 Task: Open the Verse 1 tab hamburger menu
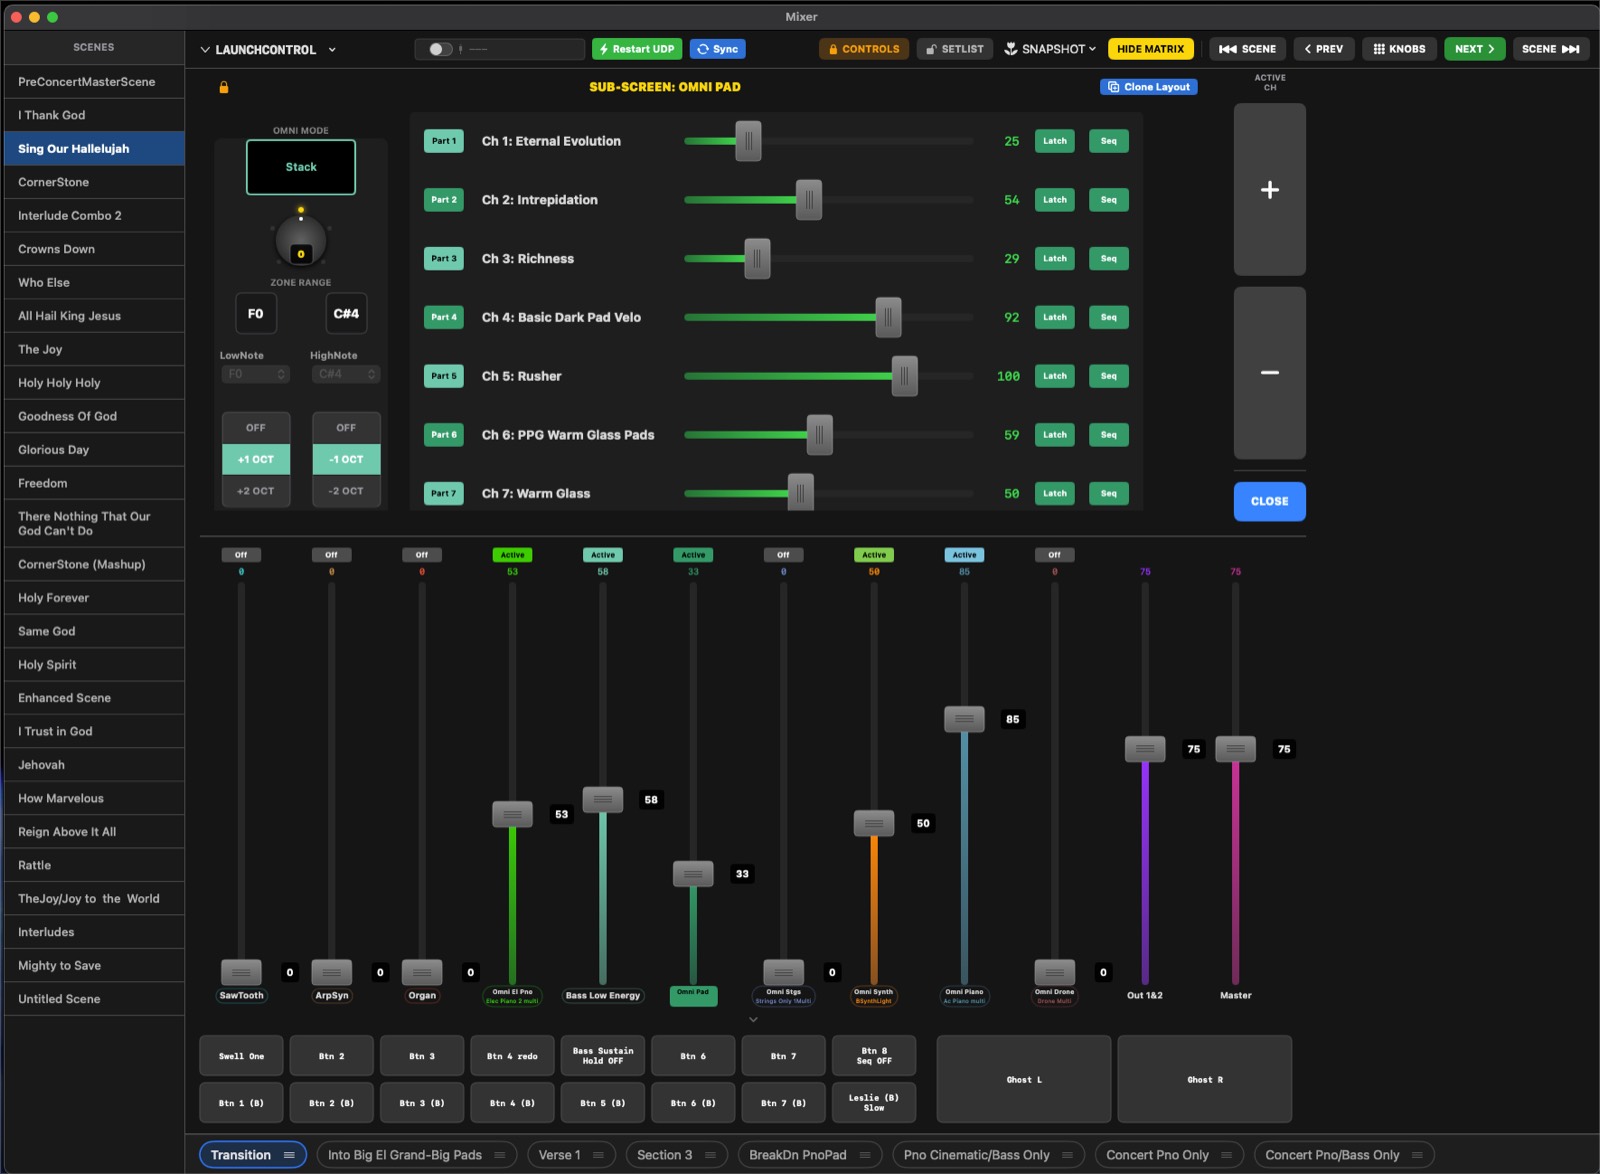tap(598, 1155)
